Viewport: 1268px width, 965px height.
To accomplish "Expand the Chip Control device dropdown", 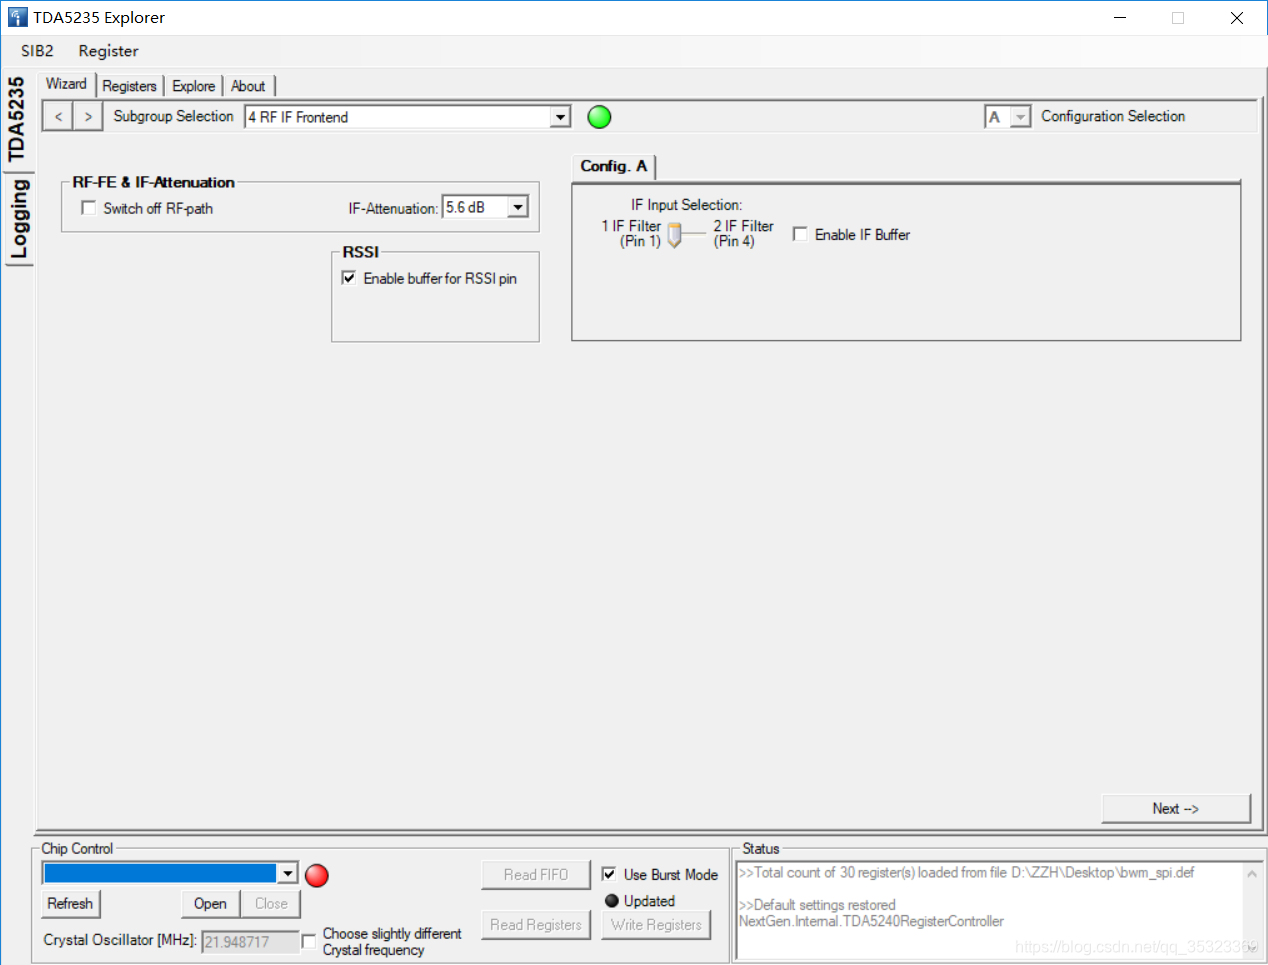I will coord(288,873).
